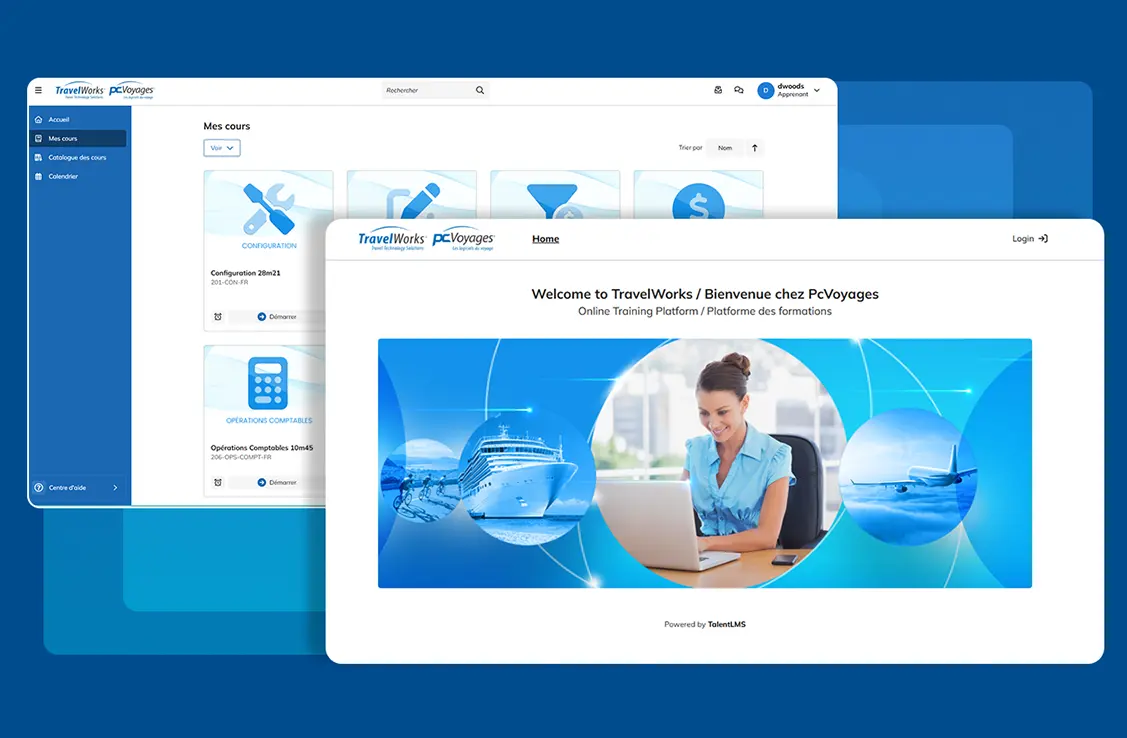1127x738 pixels.
Task: Open the messages inbox icon
Action: (718, 91)
